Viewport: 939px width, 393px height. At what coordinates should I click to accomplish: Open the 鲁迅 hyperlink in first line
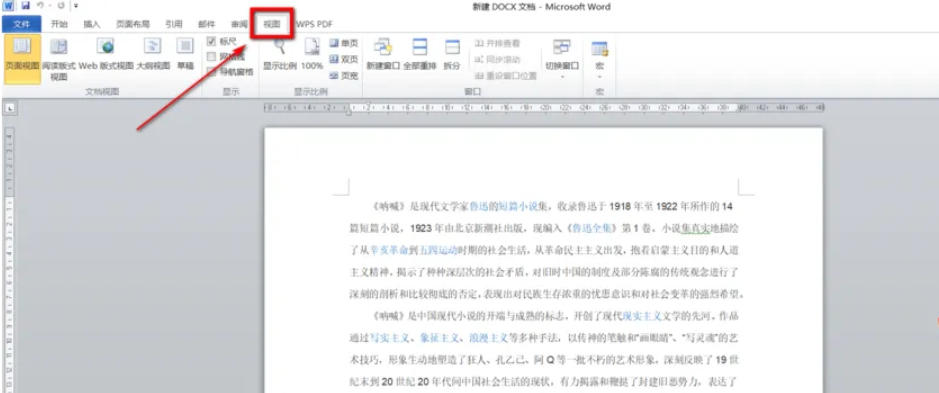click(x=478, y=207)
